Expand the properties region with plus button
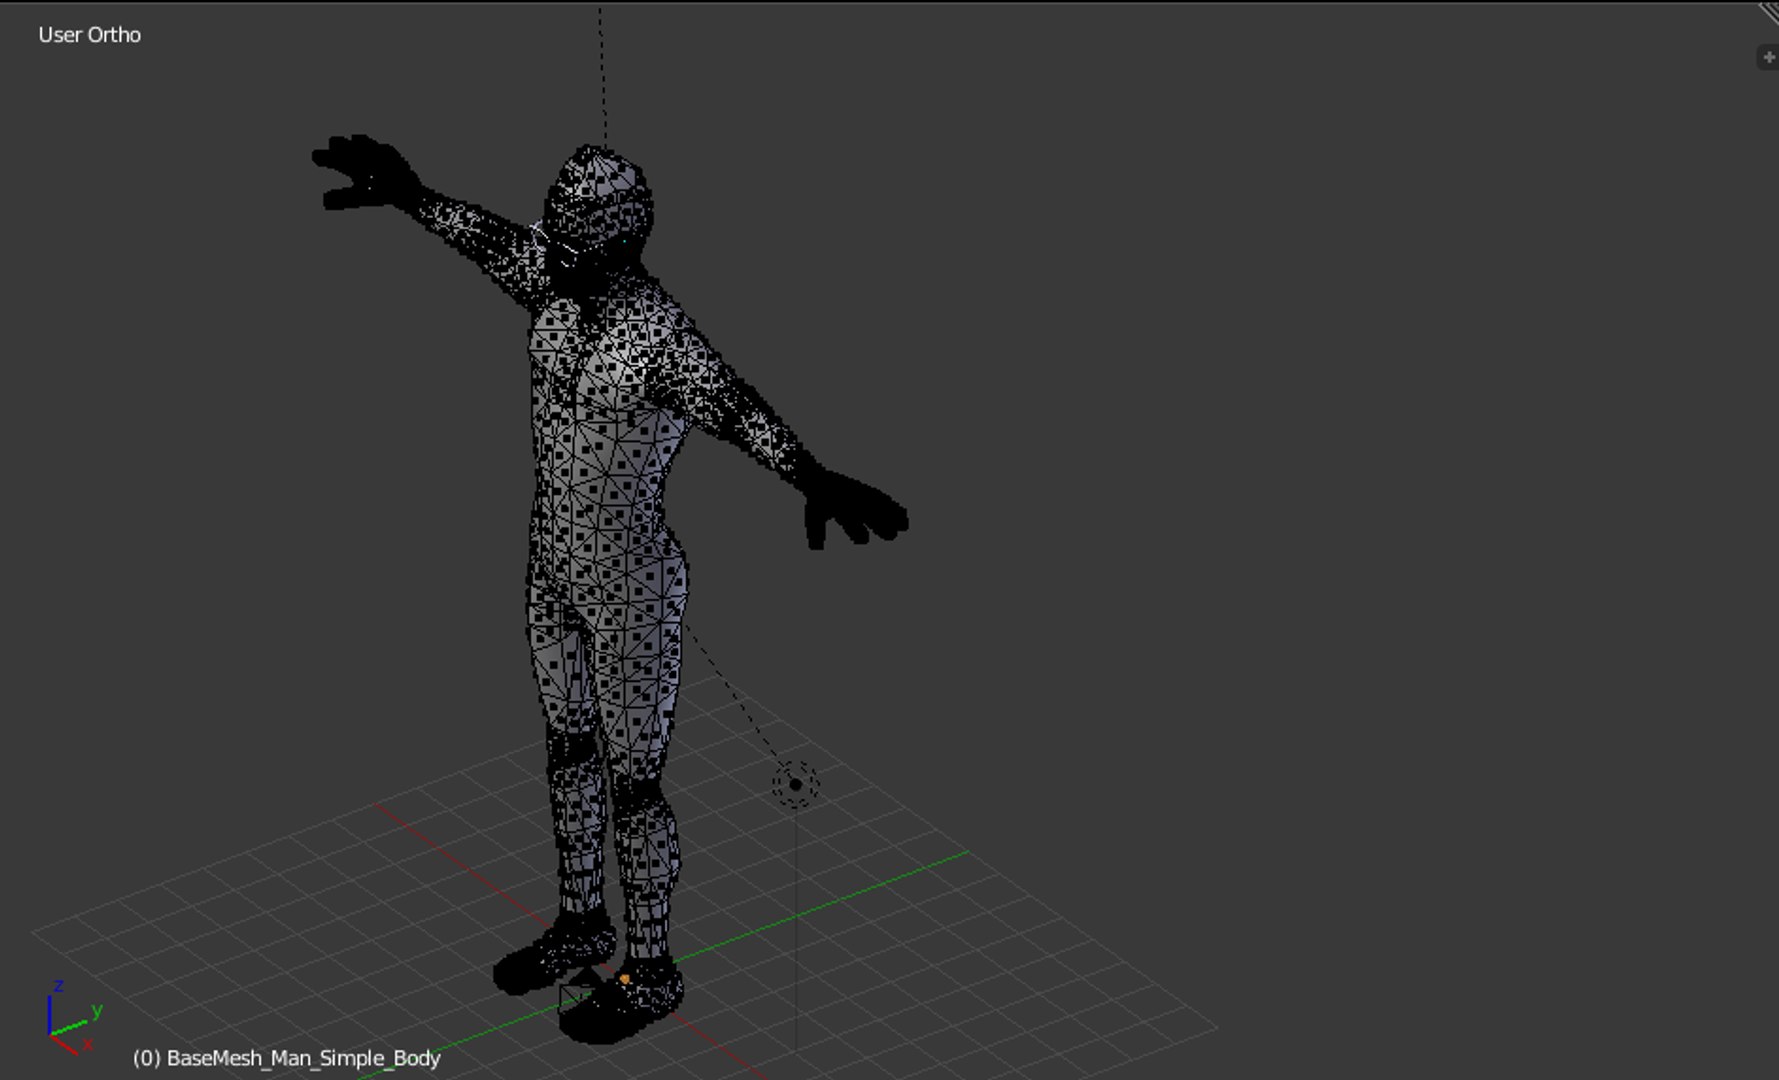Screen dimensions: 1779x1080 pyautogui.click(x=1768, y=57)
